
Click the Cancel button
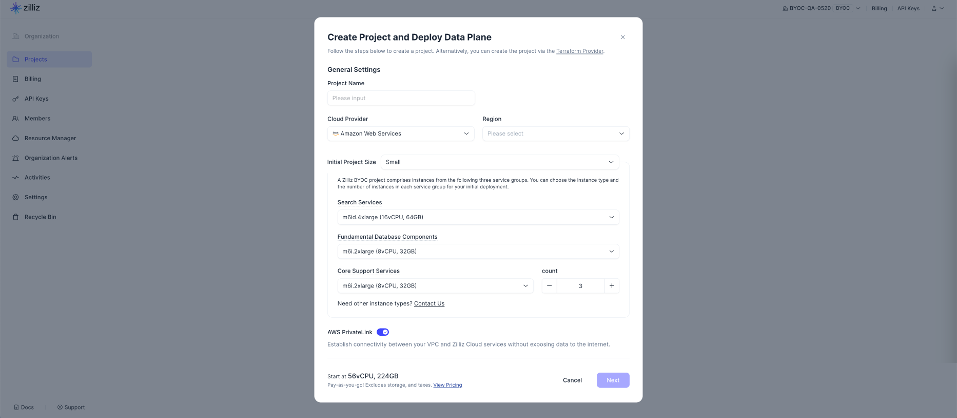click(572, 380)
